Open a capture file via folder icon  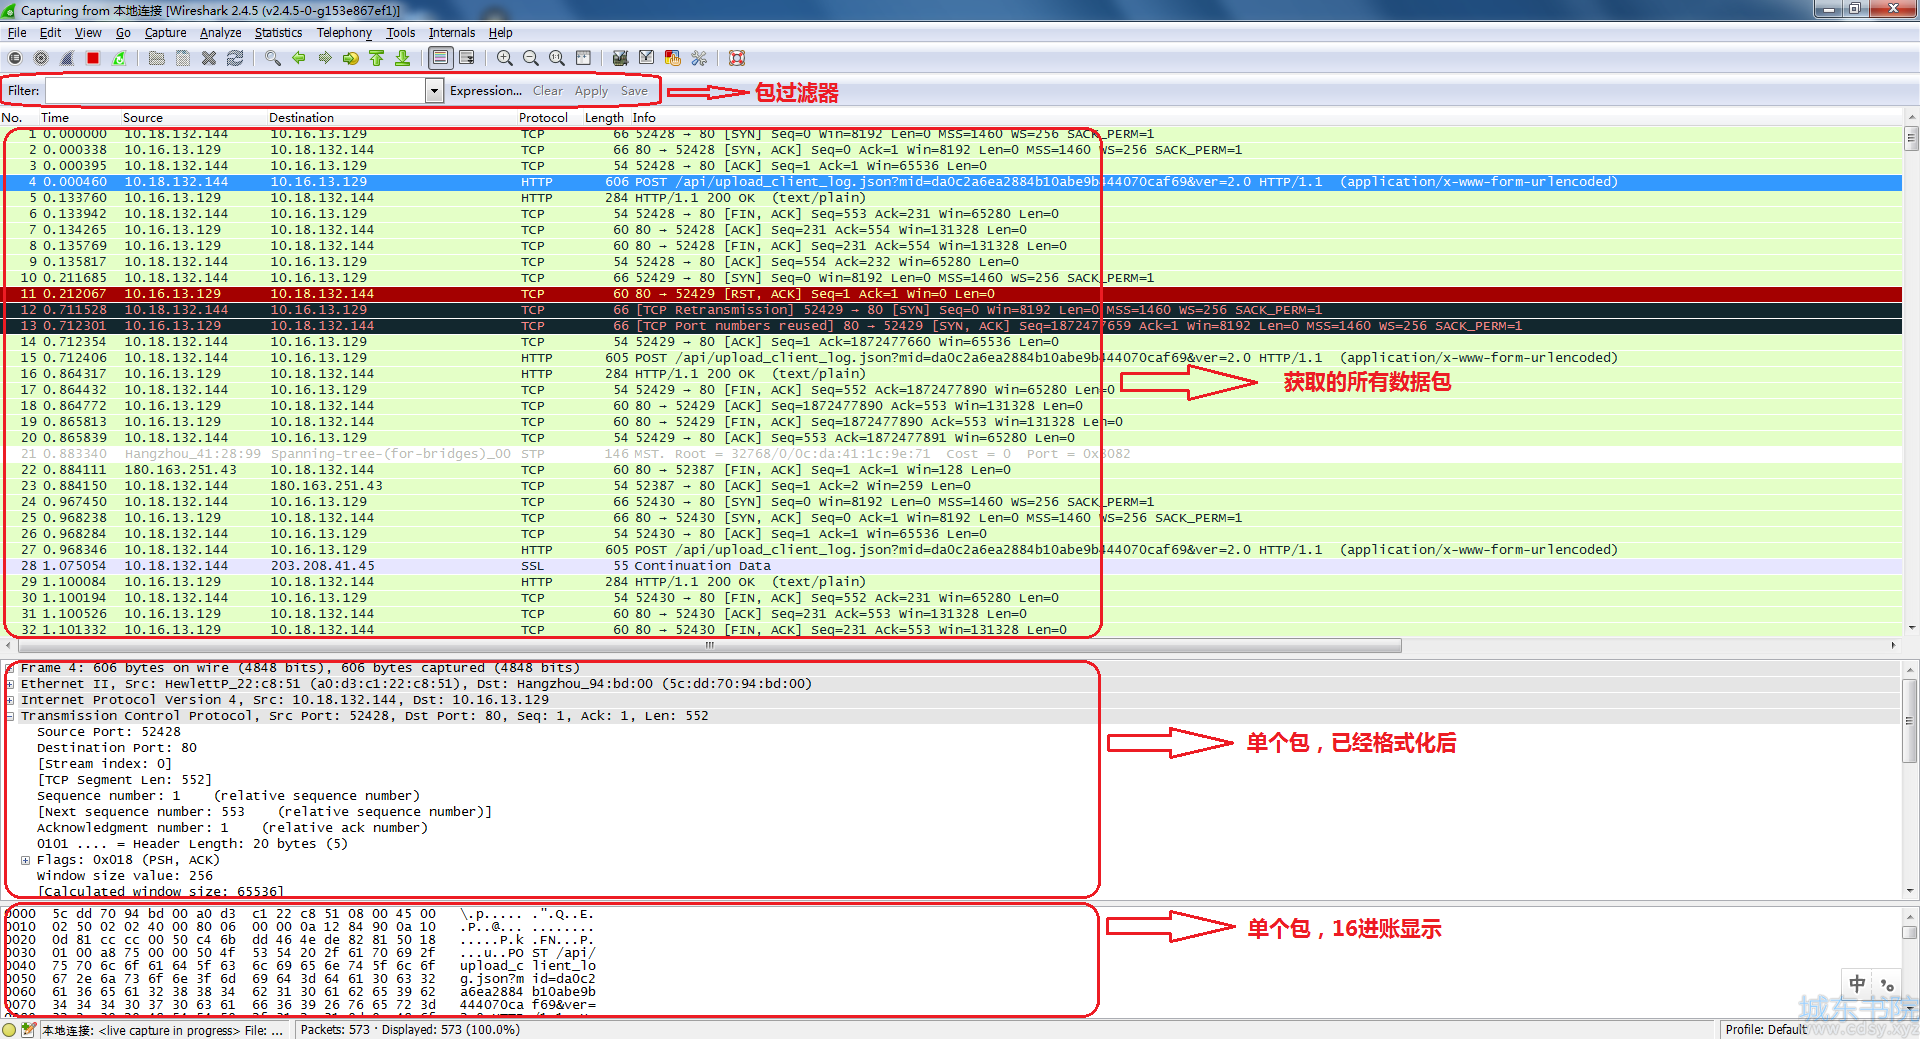click(157, 58)
